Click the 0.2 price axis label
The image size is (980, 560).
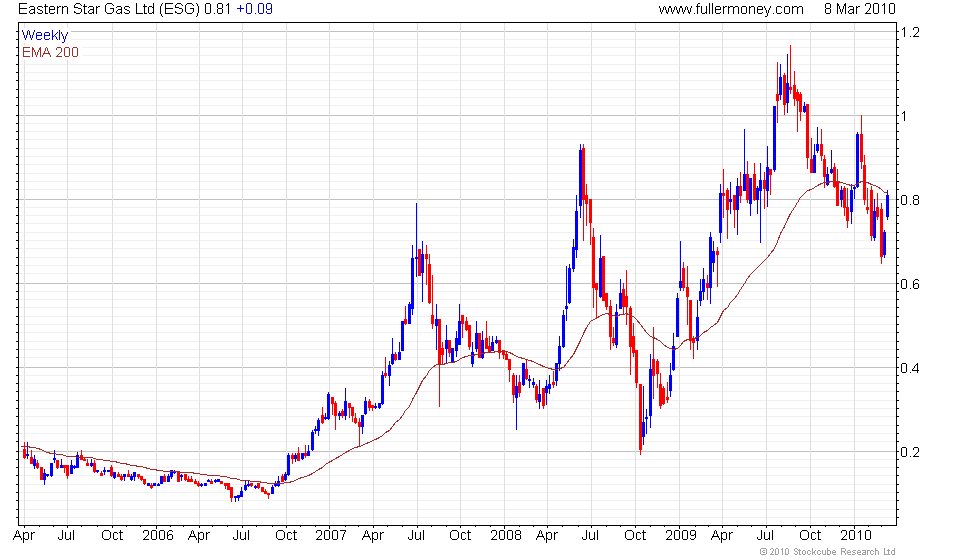[x=910, y=452]
